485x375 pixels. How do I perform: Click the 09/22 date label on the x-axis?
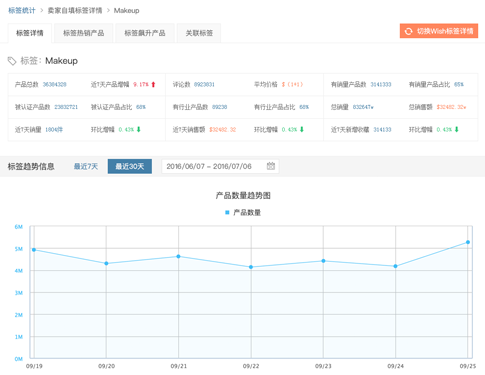[251, 366]
